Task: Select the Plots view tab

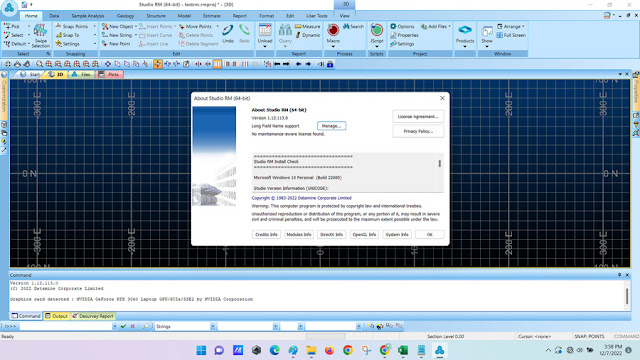Action: click(x=109, y=74)
